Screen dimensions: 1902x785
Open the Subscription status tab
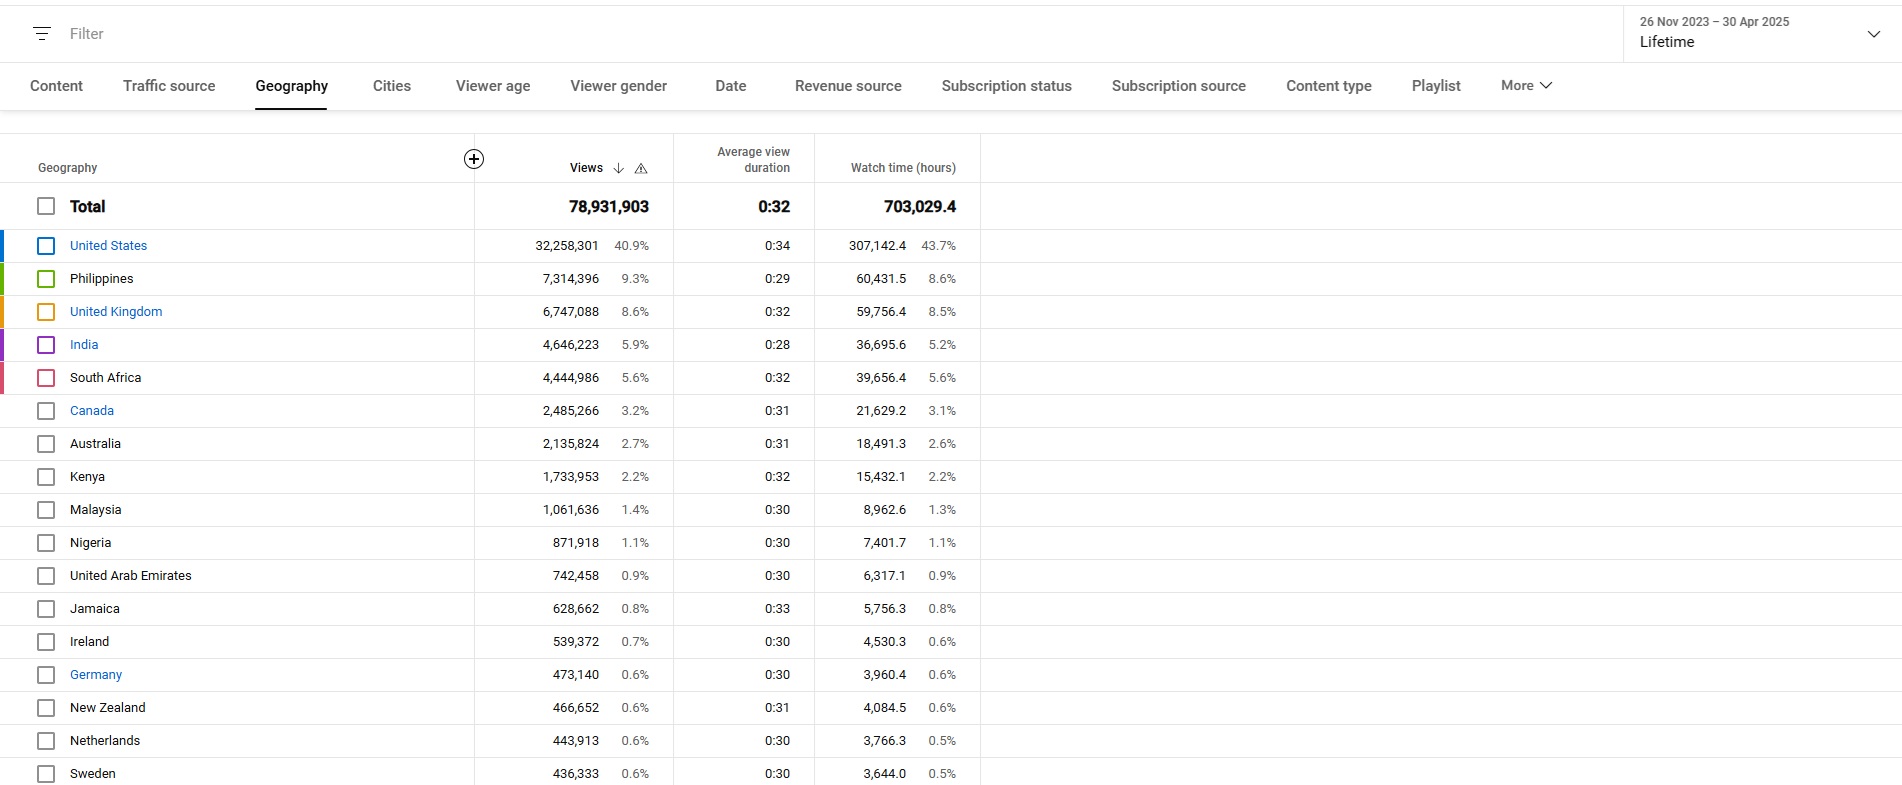click(x=1006, y=86)
